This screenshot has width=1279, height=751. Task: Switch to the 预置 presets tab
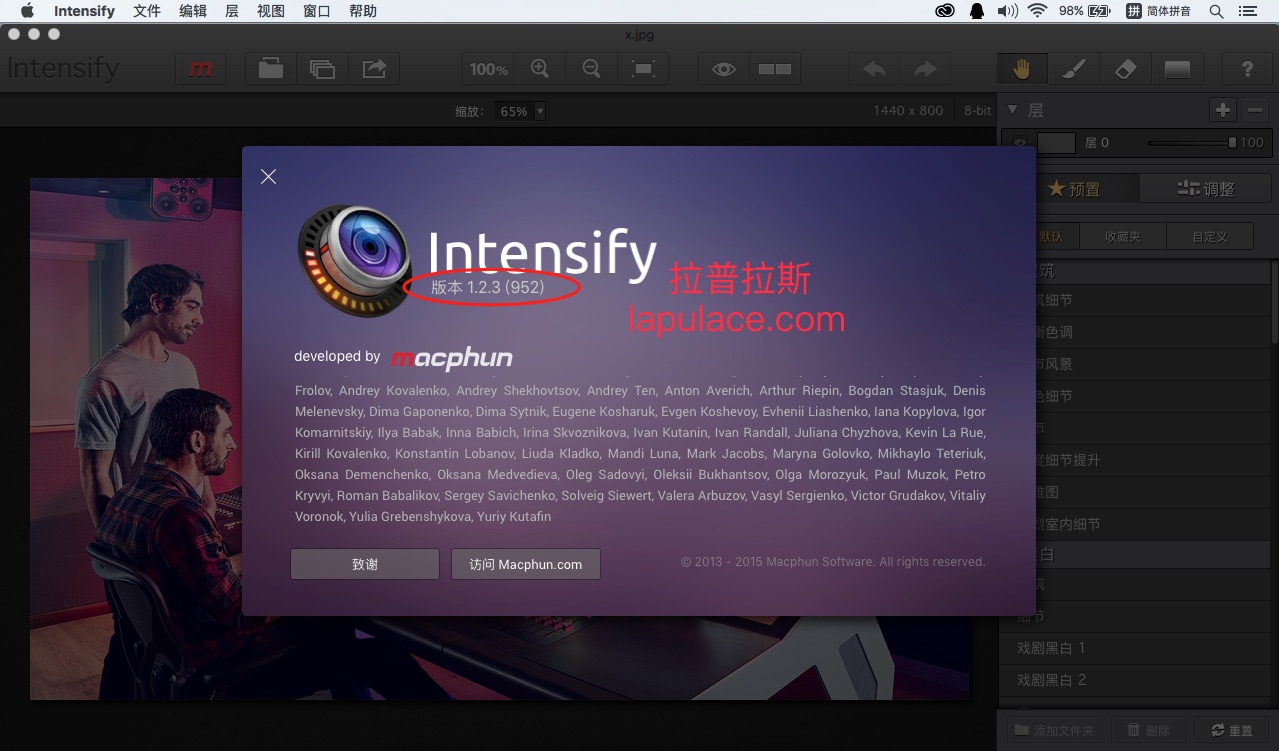[x=1073, y=188]
